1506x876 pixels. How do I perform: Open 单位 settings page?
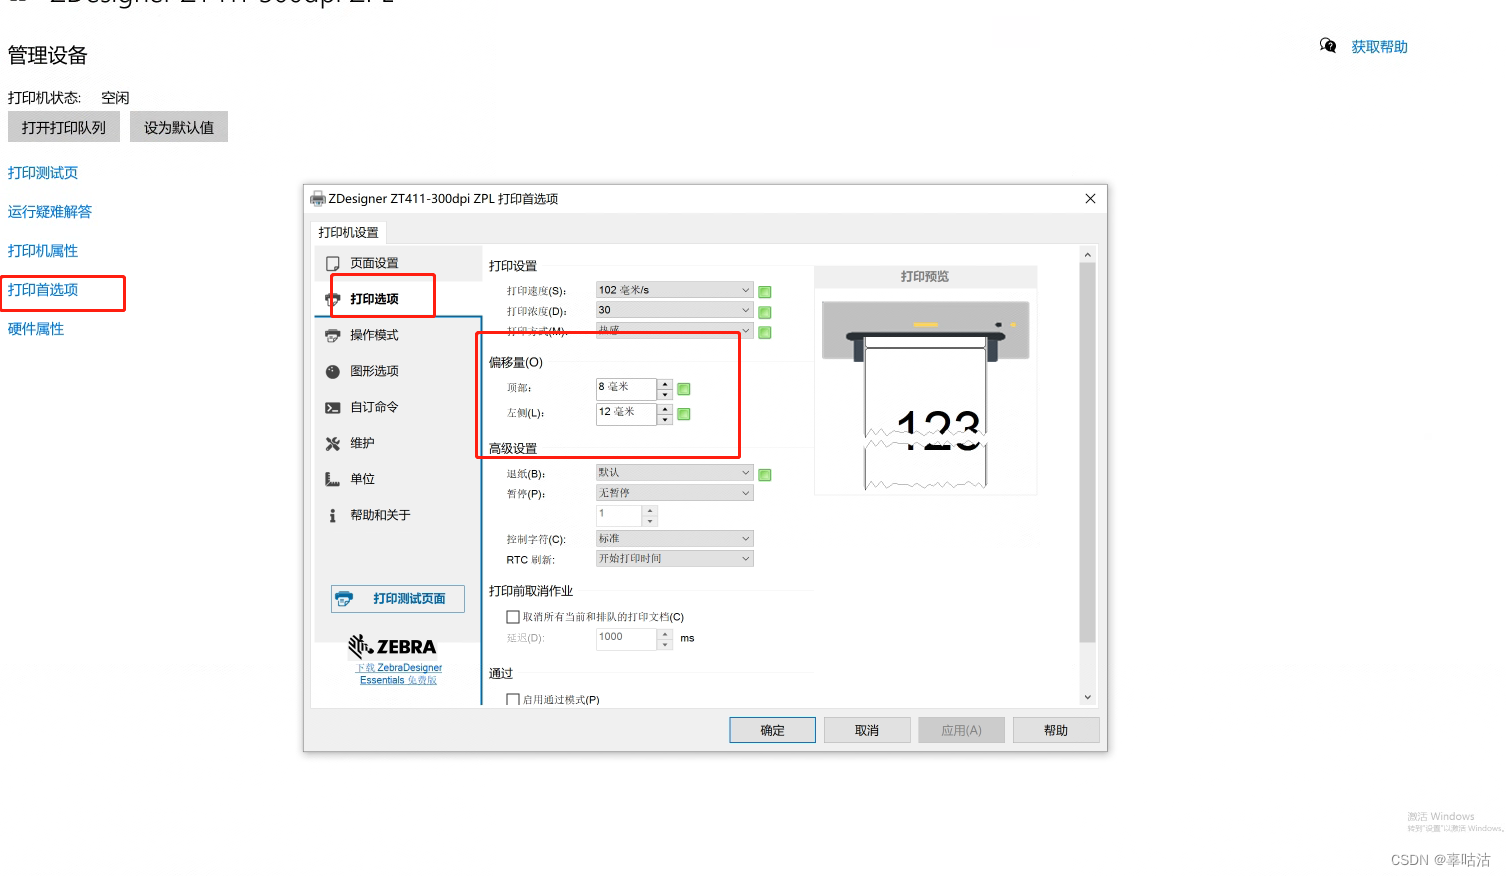362,479
